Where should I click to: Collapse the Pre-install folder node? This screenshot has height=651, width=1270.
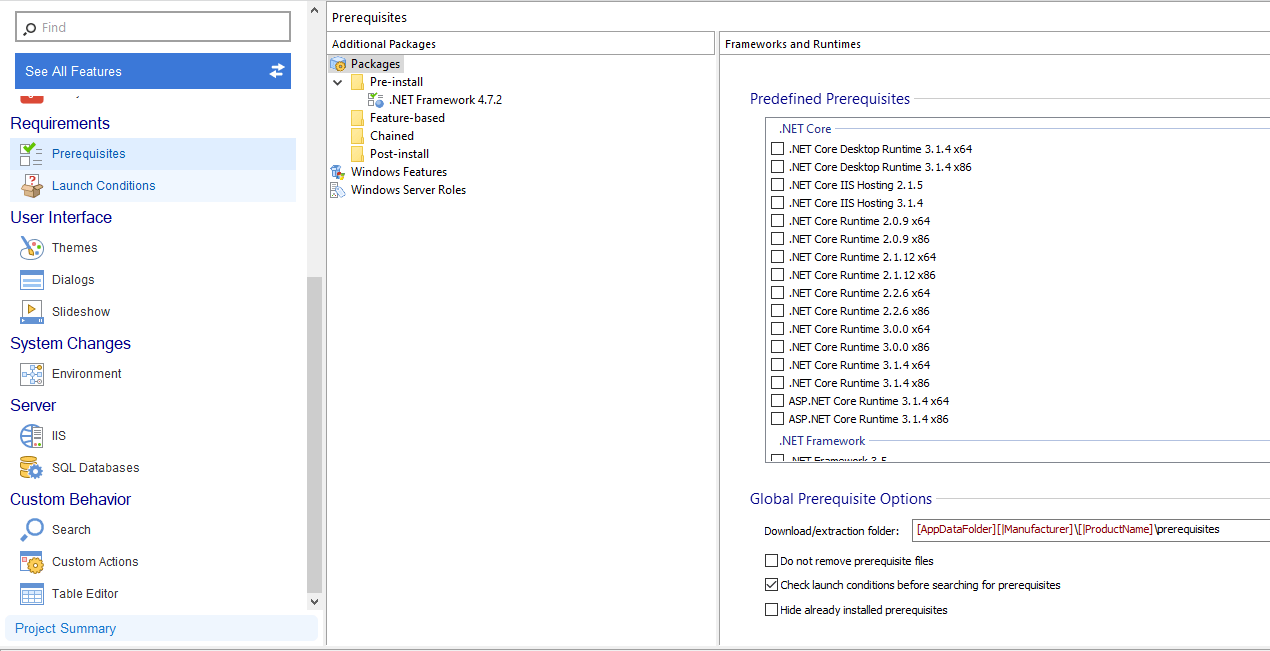[338, 82]
